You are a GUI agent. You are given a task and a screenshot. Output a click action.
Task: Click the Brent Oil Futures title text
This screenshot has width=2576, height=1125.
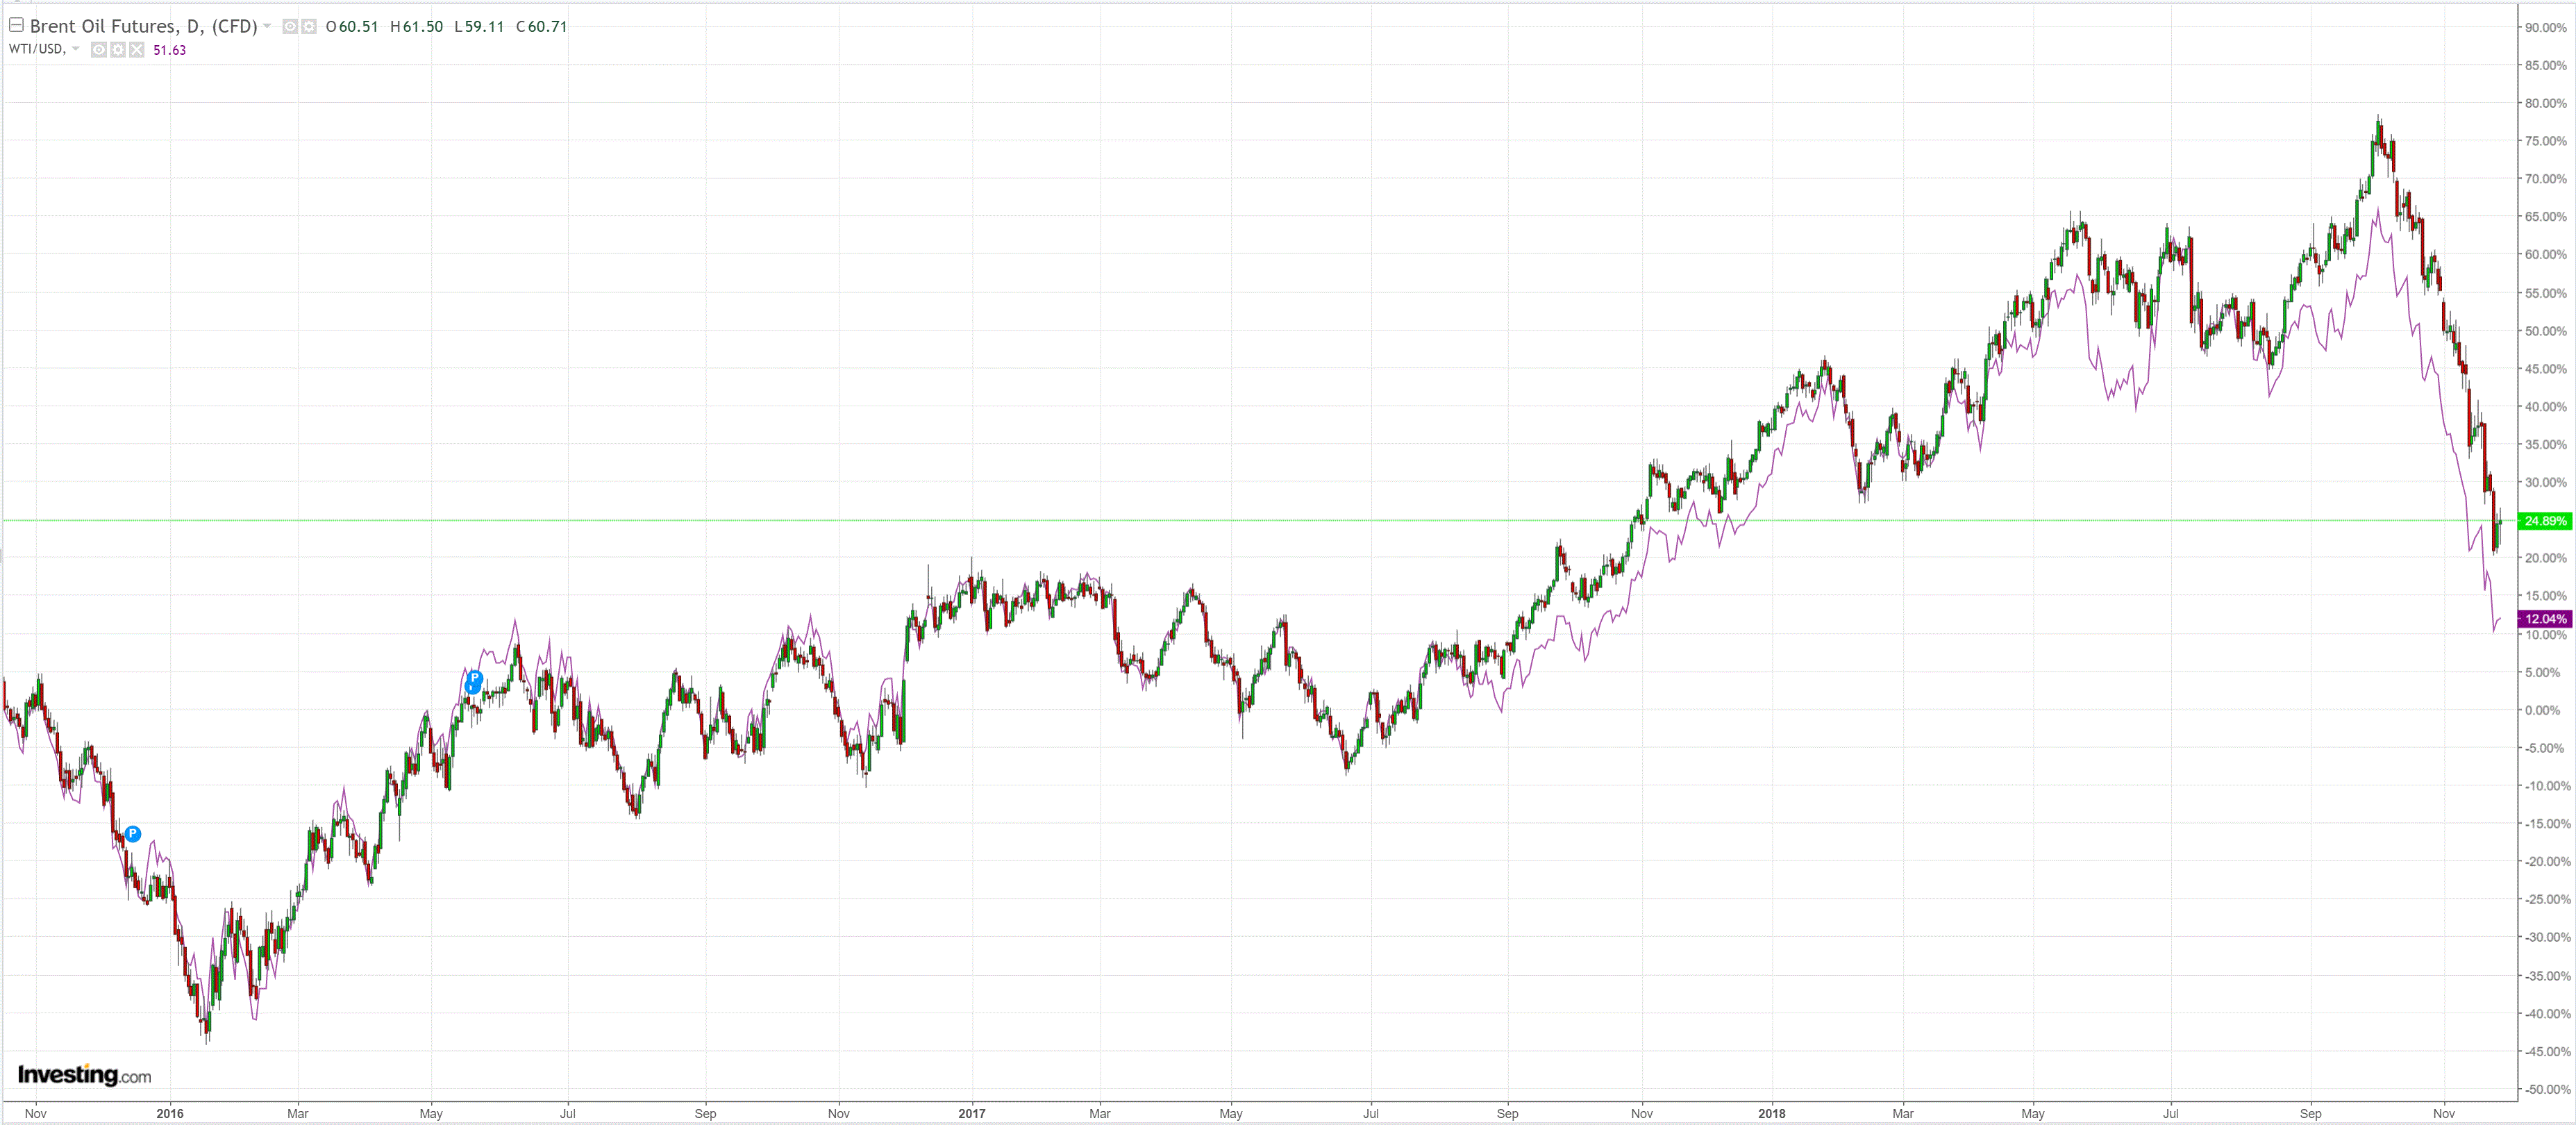[143, 26]
